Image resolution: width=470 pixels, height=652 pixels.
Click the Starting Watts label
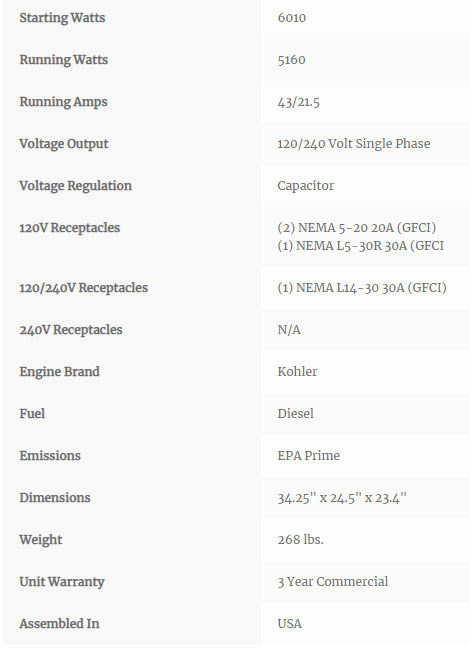coord(62,18)
